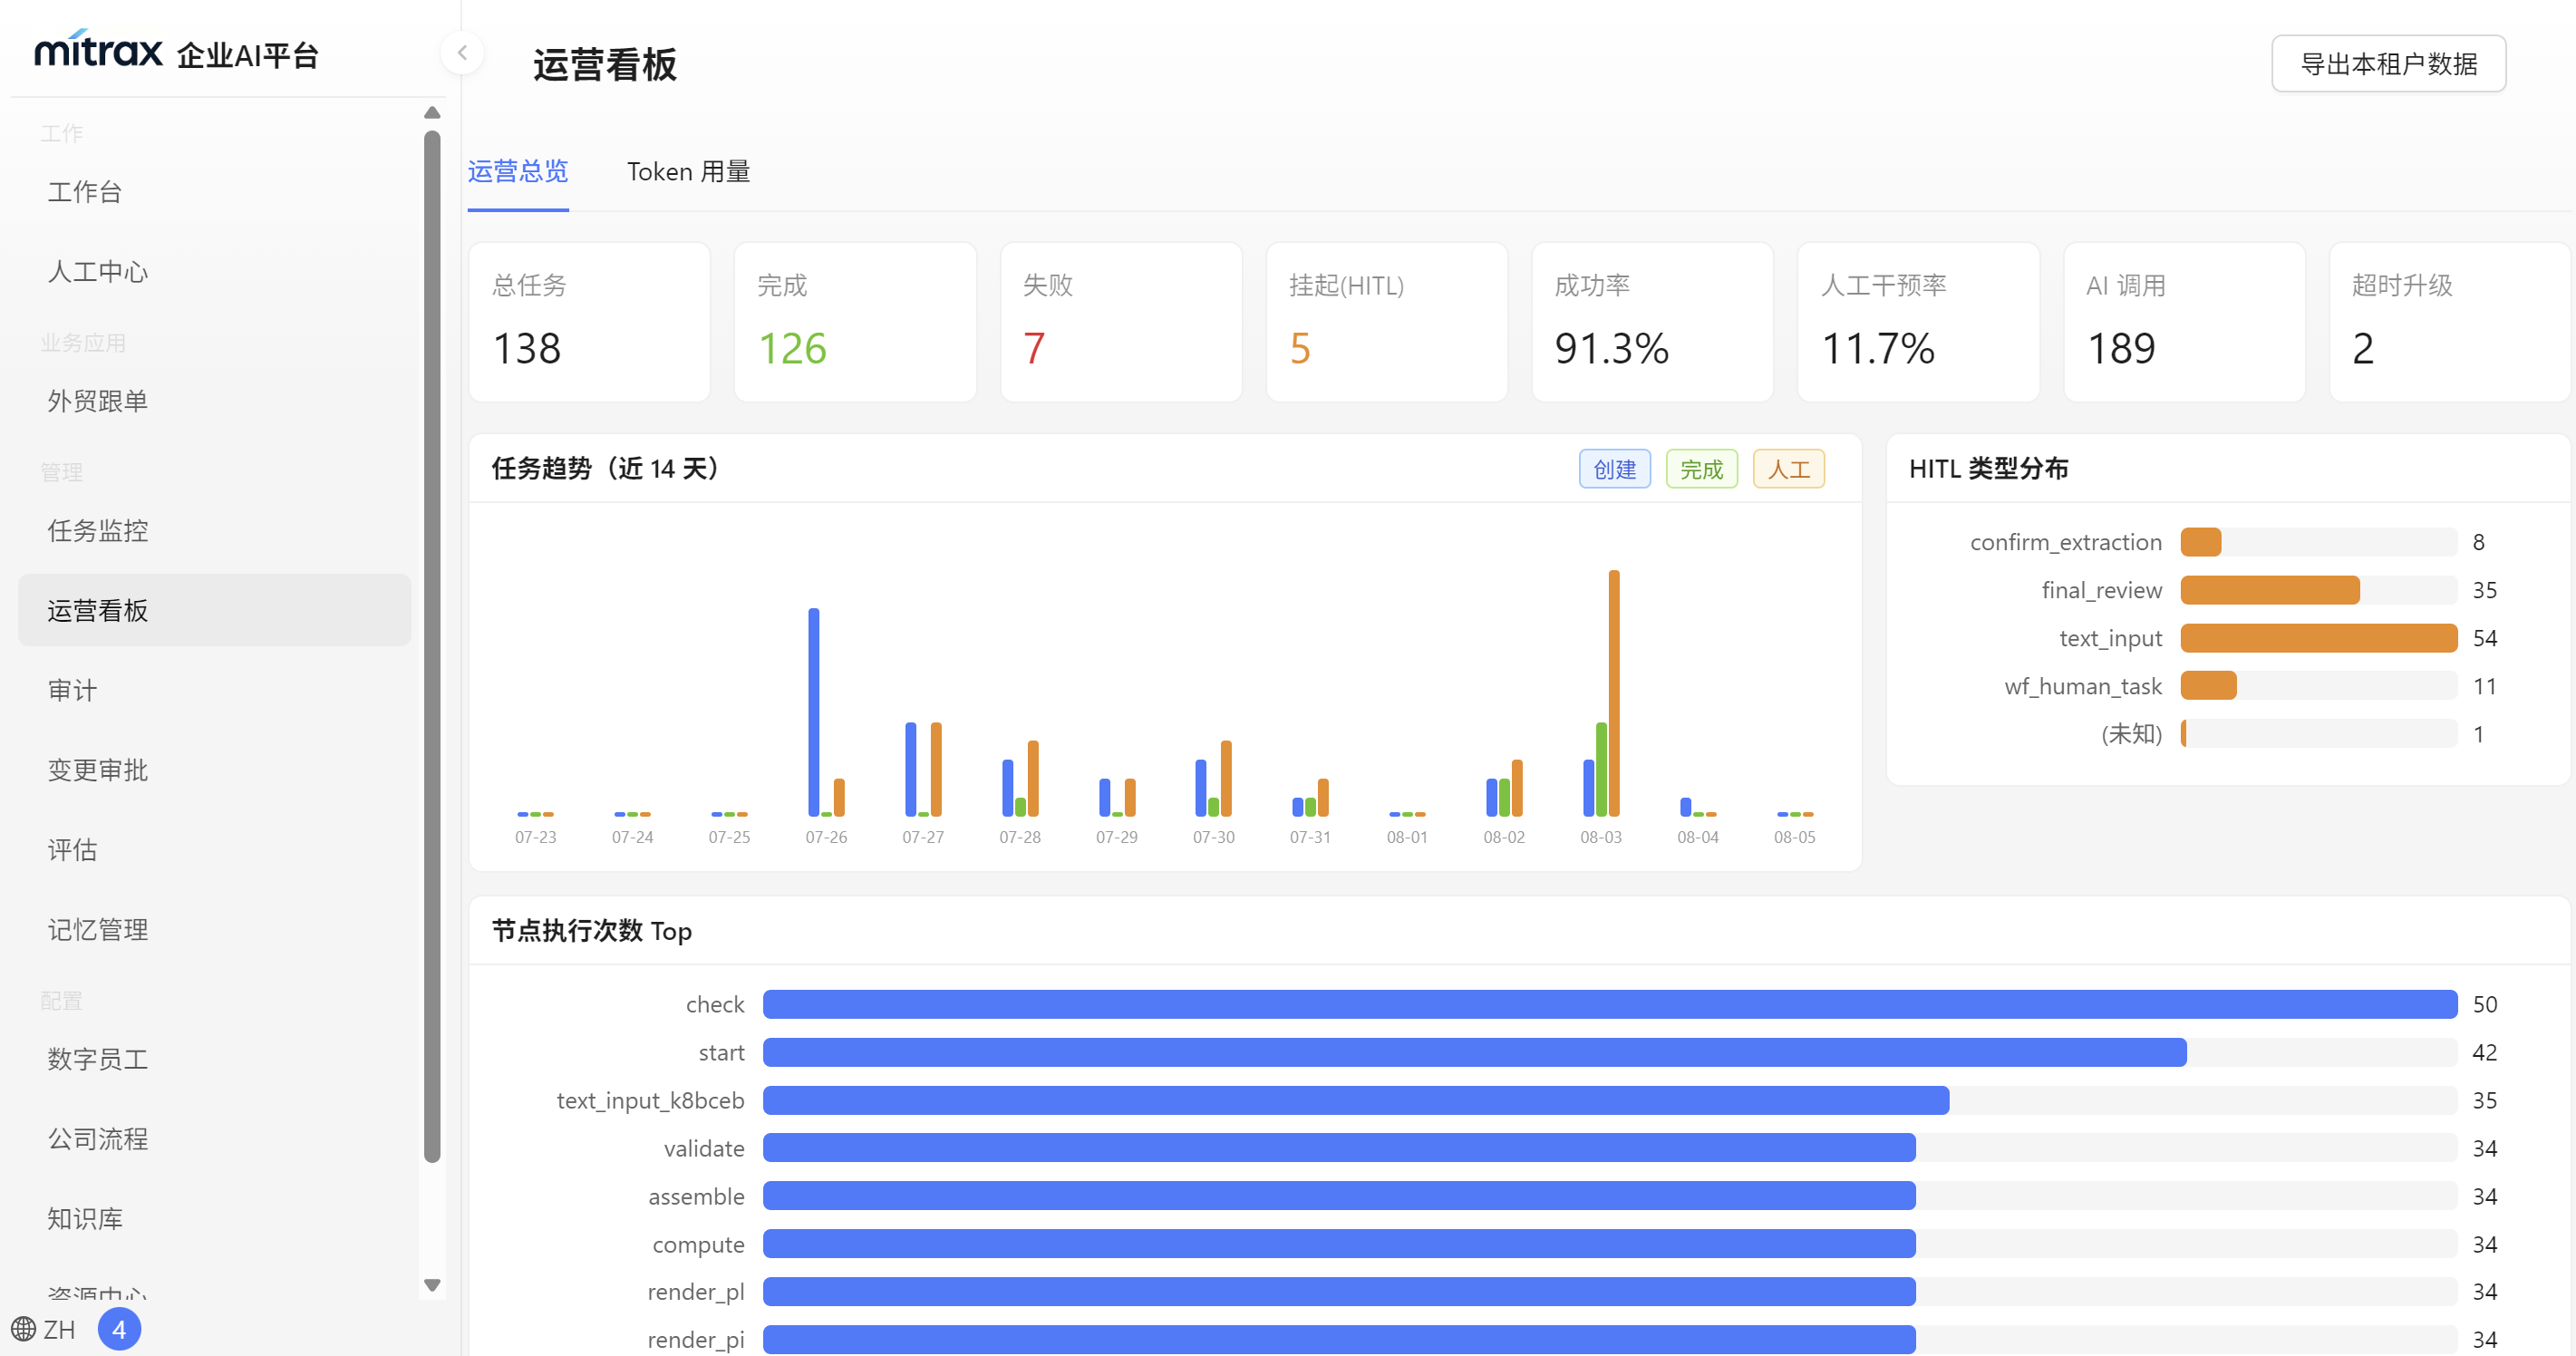This screenshot has width=2576, height=1356.
Task: Select 运营看板 in the sidebar
Action: pyautogui.click(x=214, y=610)
